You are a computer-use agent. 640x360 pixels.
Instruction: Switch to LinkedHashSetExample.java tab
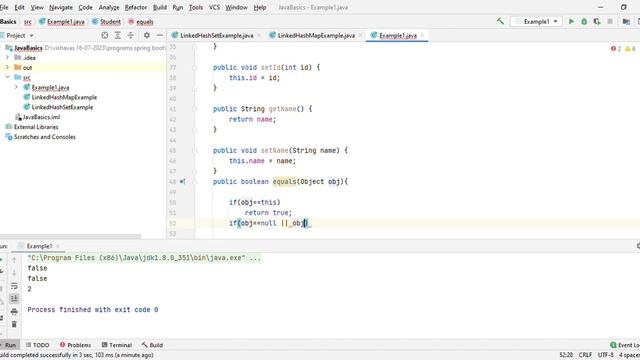coord(216,36)
